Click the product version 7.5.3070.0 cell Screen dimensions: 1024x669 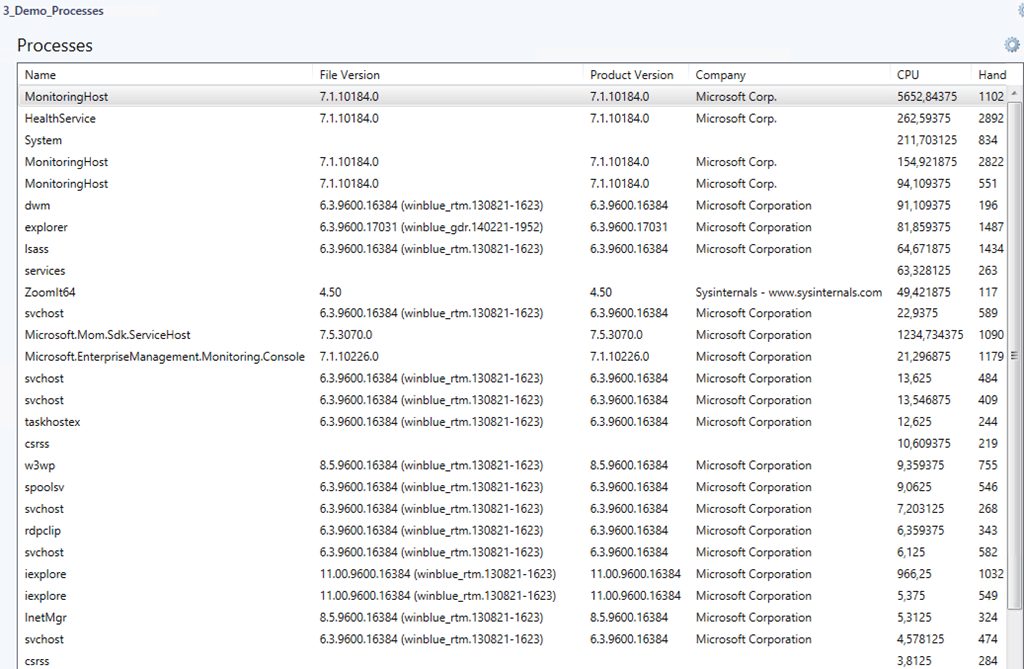click(616, 334)
